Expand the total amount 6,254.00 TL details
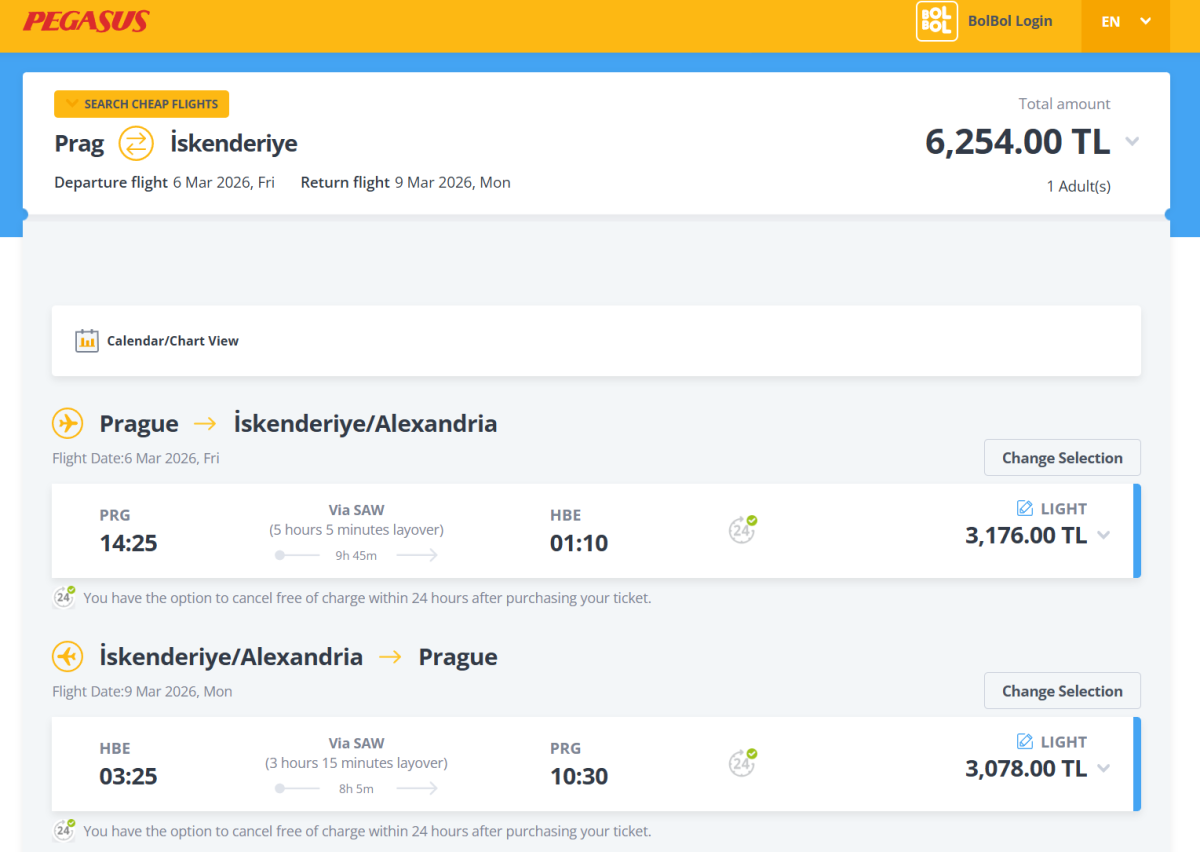 [1132, 142]
